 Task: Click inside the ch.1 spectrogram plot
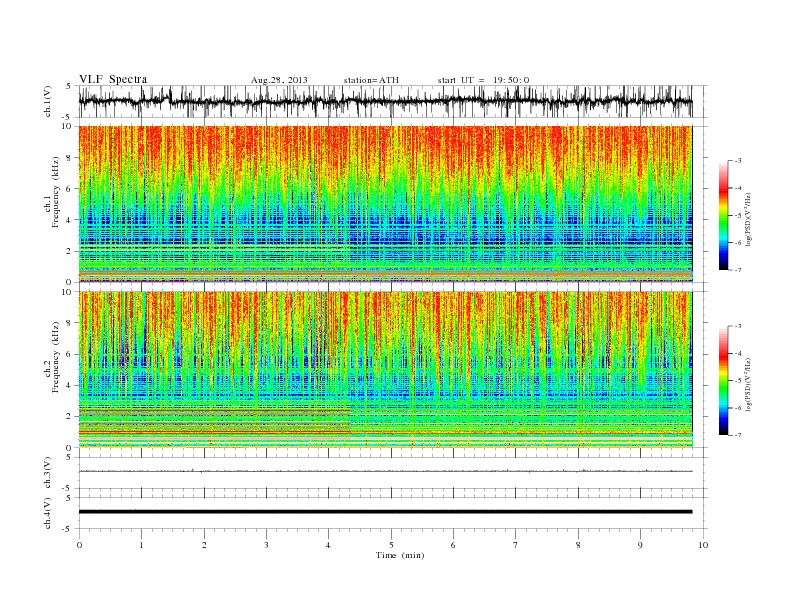click(385, 204)
